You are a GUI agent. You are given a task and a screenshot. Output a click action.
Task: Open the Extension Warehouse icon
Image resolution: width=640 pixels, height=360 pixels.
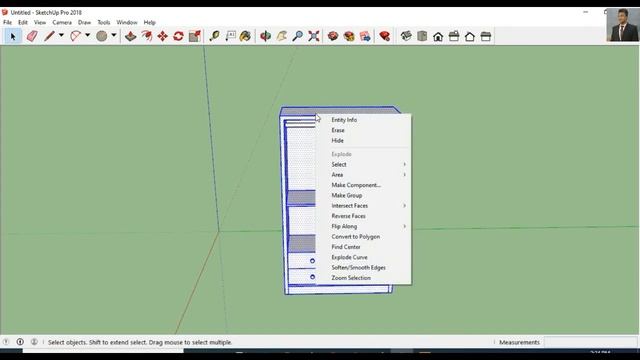click(349, 36)
